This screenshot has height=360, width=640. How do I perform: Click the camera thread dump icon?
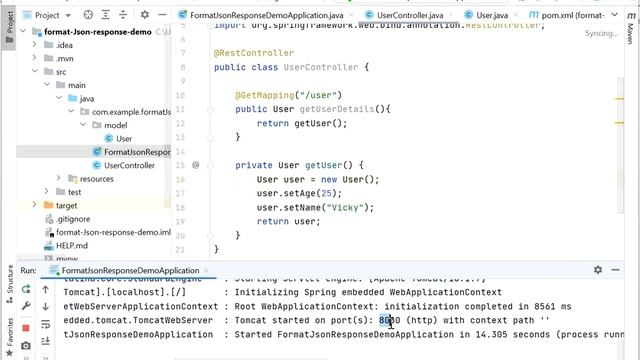26,346
